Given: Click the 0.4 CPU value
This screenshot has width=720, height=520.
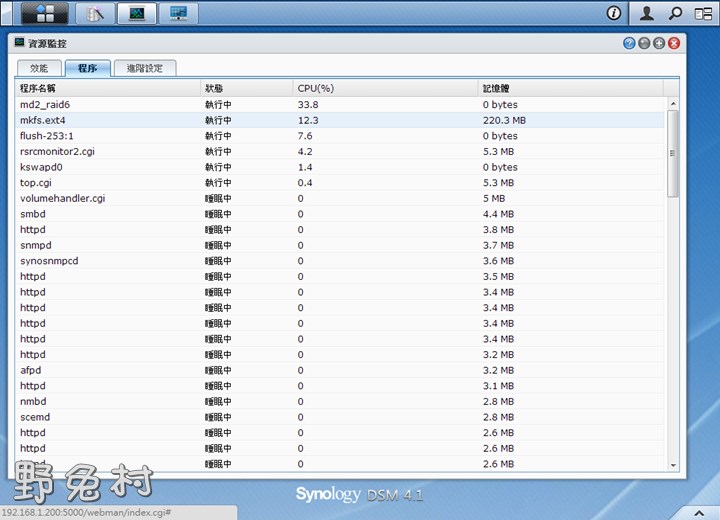Looking at the screenshot, I should click(x=305, y=183).
